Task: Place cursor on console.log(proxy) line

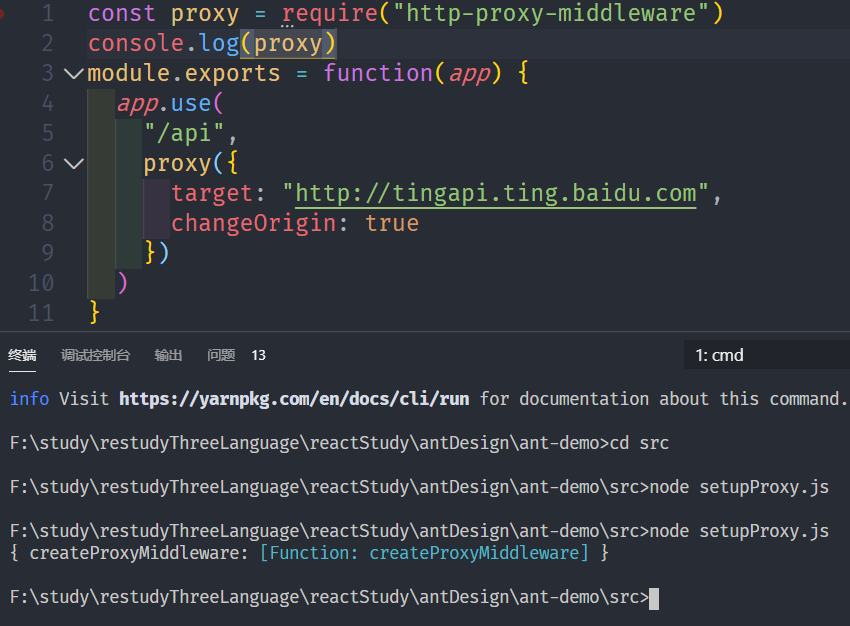Action: click(x=212, y=43)
